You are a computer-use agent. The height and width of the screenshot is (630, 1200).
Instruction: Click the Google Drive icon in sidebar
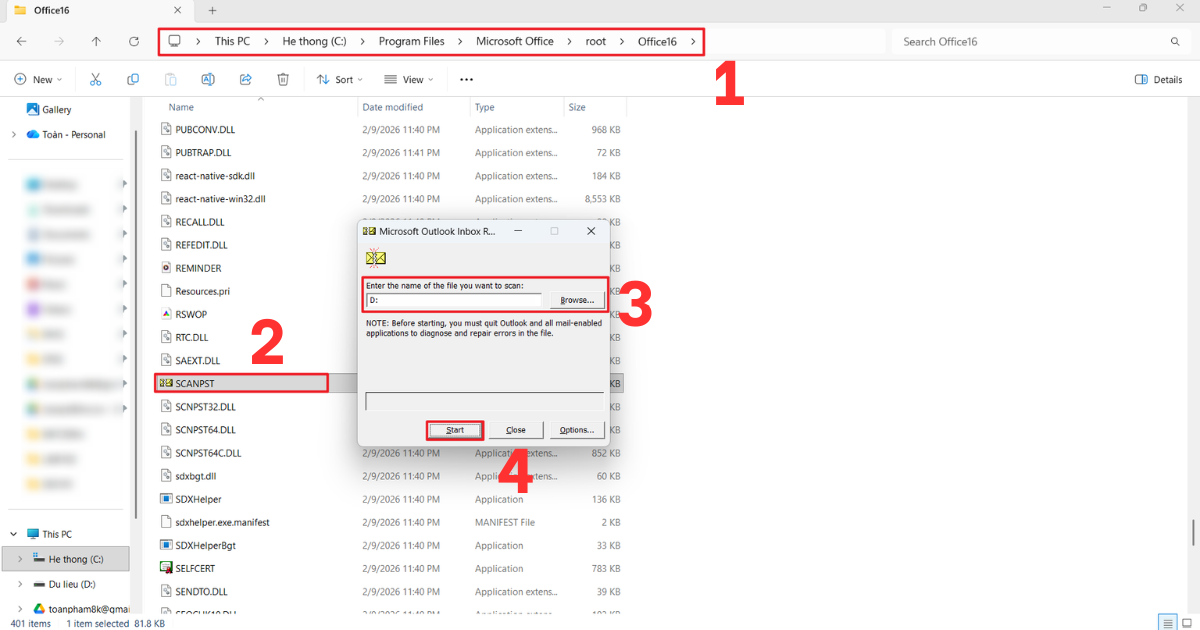[x=39, y=608]
